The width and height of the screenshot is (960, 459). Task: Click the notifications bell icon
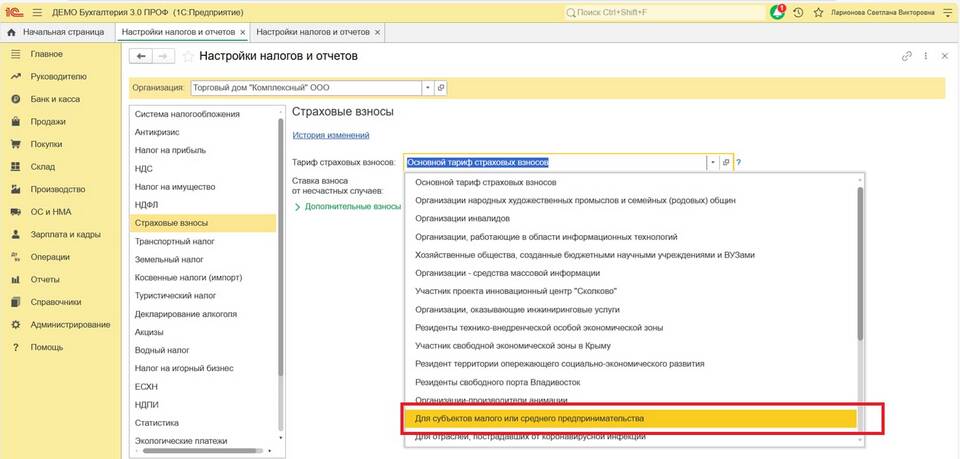coord(778,12)
